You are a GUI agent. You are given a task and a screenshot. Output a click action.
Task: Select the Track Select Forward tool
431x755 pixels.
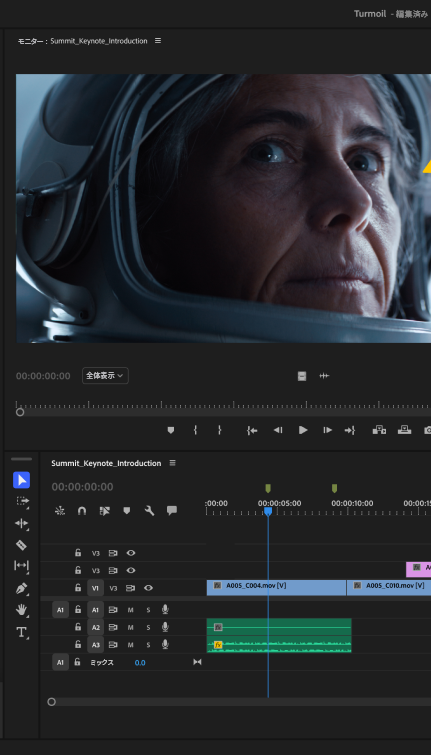pyautogui.click(x=22, y=501)
